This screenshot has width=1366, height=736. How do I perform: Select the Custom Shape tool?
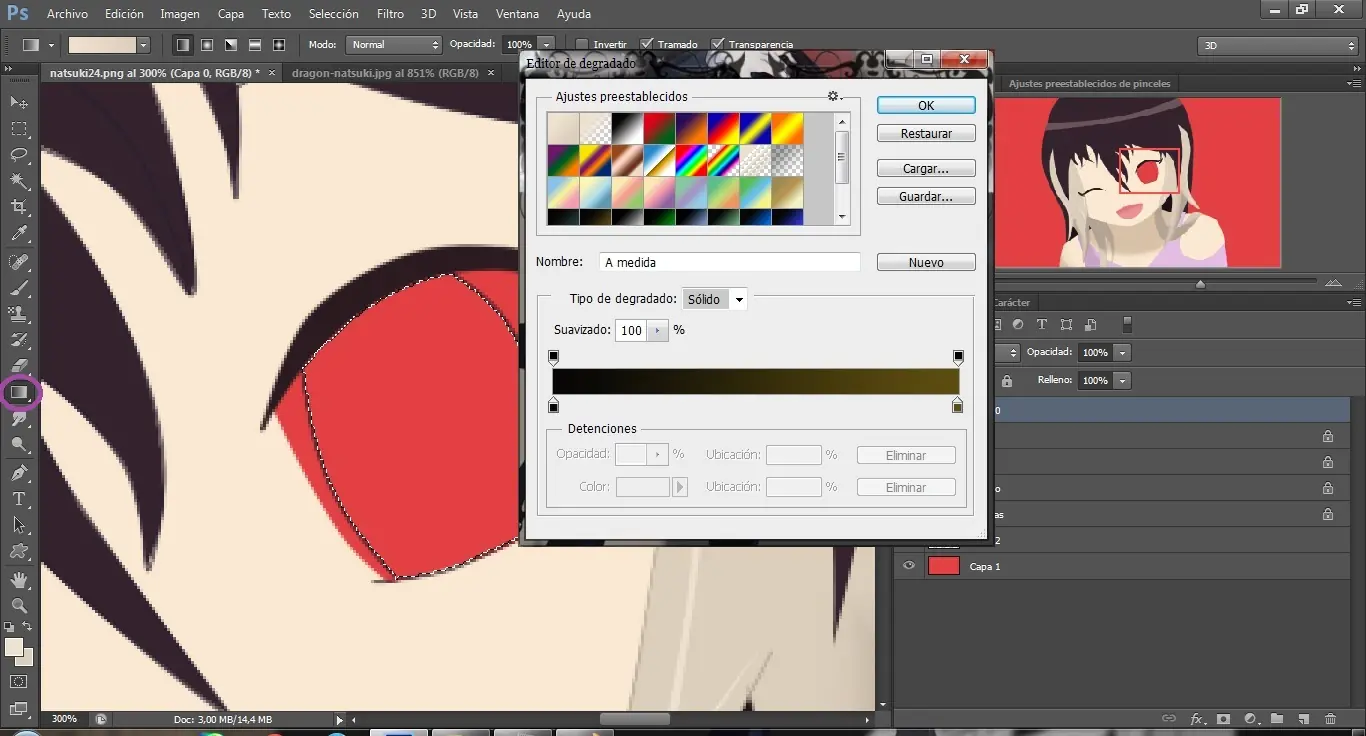click(19, 551)
